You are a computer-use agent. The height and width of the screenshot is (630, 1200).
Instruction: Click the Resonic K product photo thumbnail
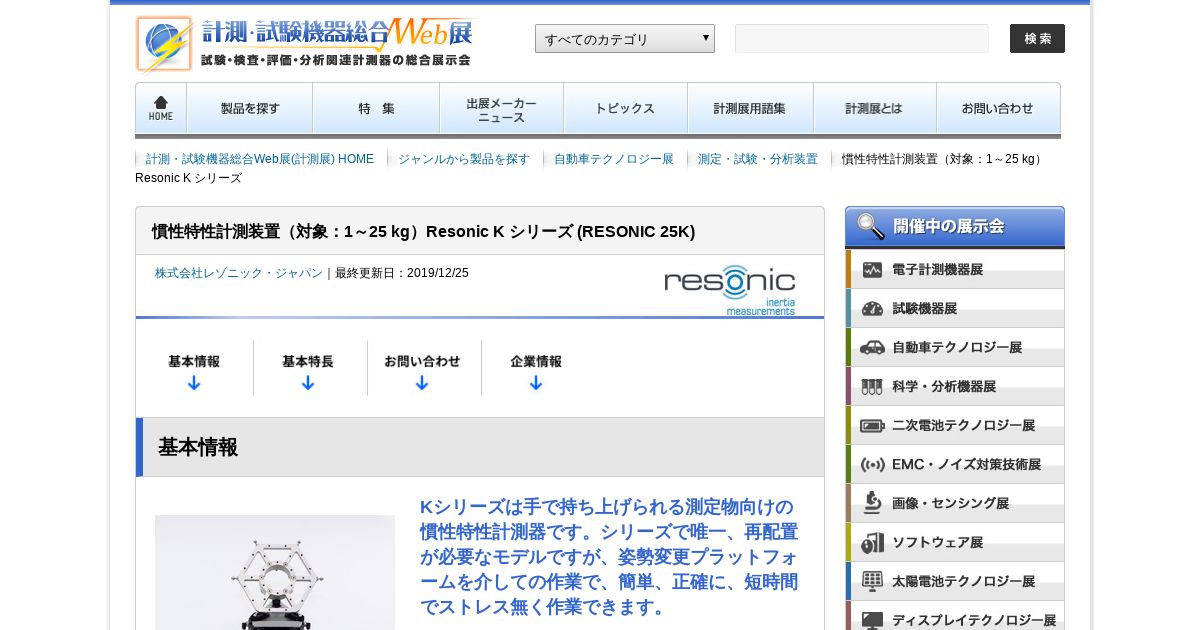[275, 573]
